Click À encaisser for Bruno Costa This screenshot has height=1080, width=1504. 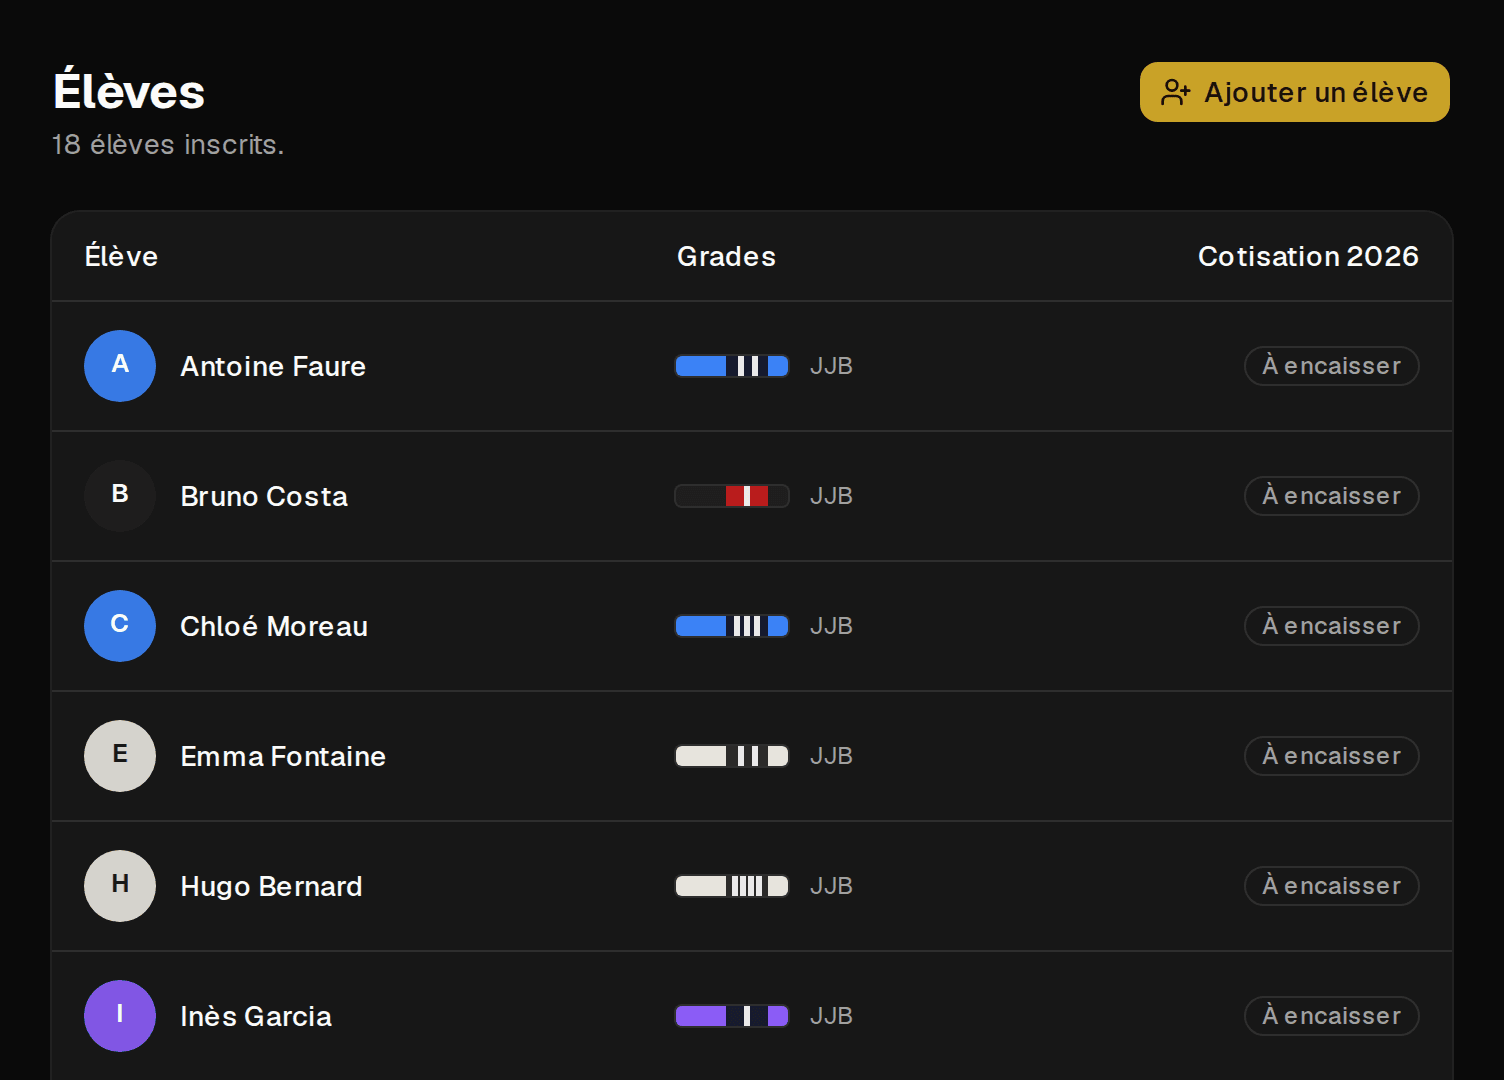point(1332,496)
